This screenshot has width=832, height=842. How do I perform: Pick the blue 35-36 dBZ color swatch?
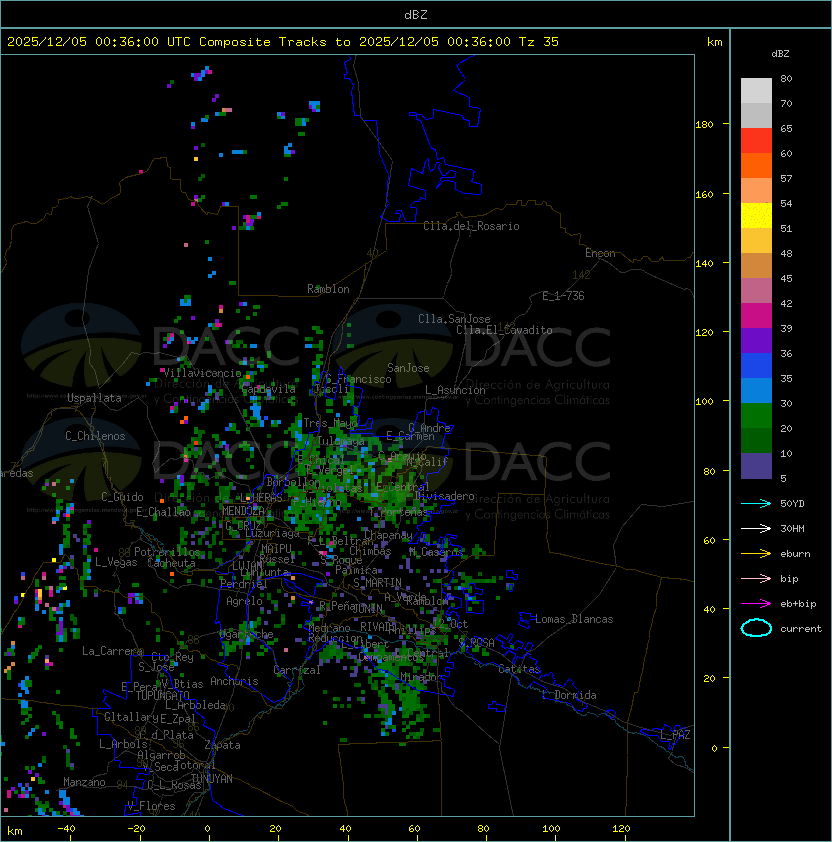point(756,366)
